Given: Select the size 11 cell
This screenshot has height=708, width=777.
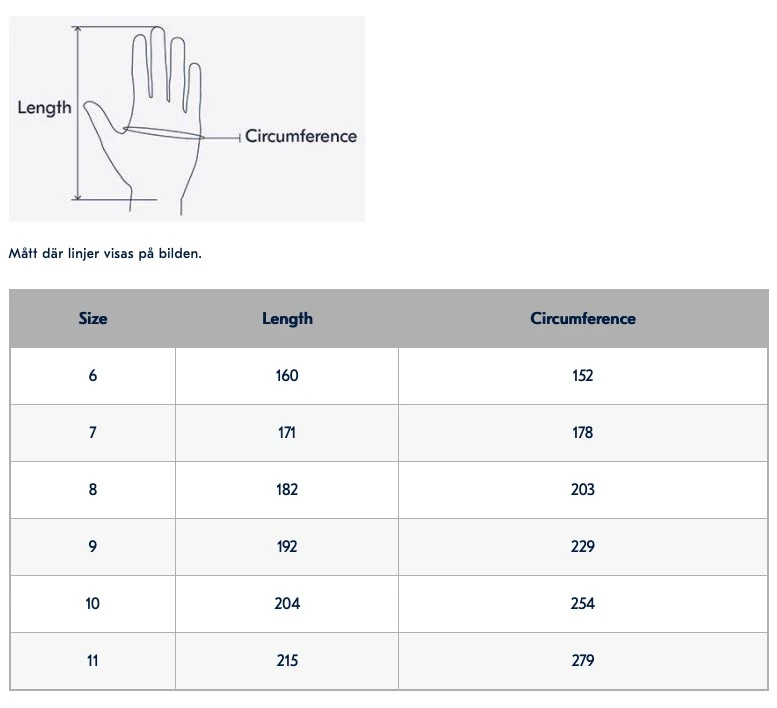Looking at the screenshot, I should pos(93,661).
